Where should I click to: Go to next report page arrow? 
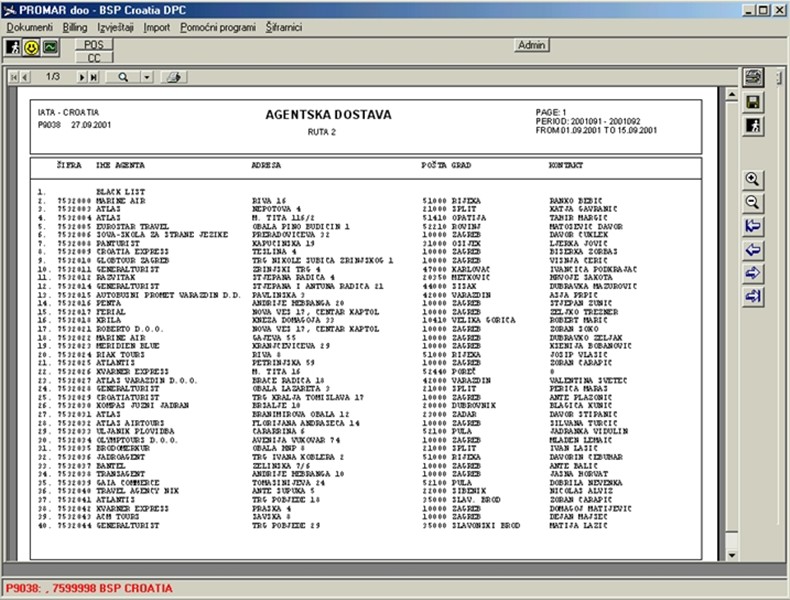(82, 77)
